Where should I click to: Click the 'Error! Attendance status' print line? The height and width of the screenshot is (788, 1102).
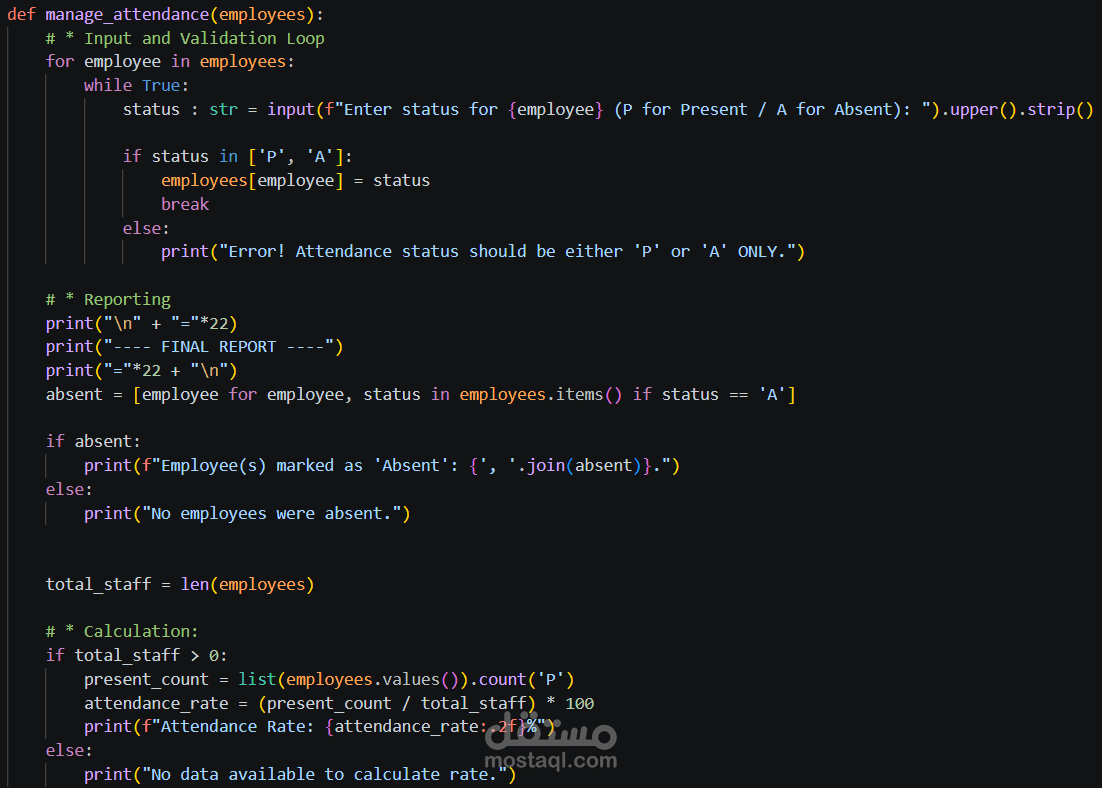(483, 252)
